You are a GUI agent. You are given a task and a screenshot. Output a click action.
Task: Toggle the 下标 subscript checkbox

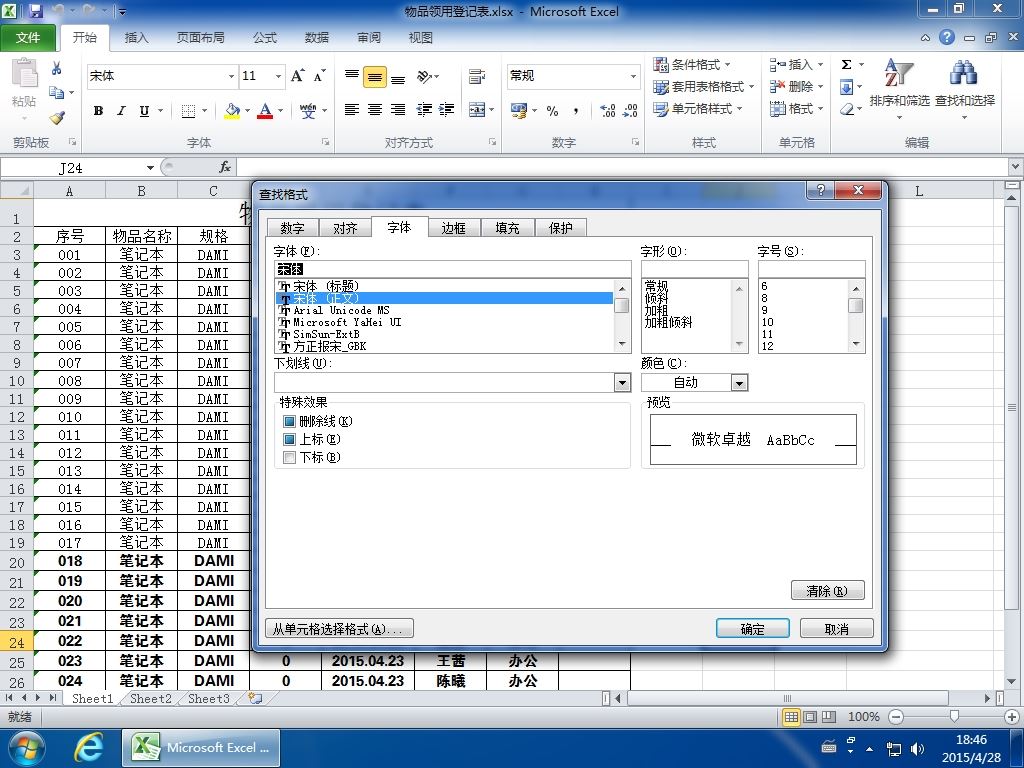click(x=290, y=458)
